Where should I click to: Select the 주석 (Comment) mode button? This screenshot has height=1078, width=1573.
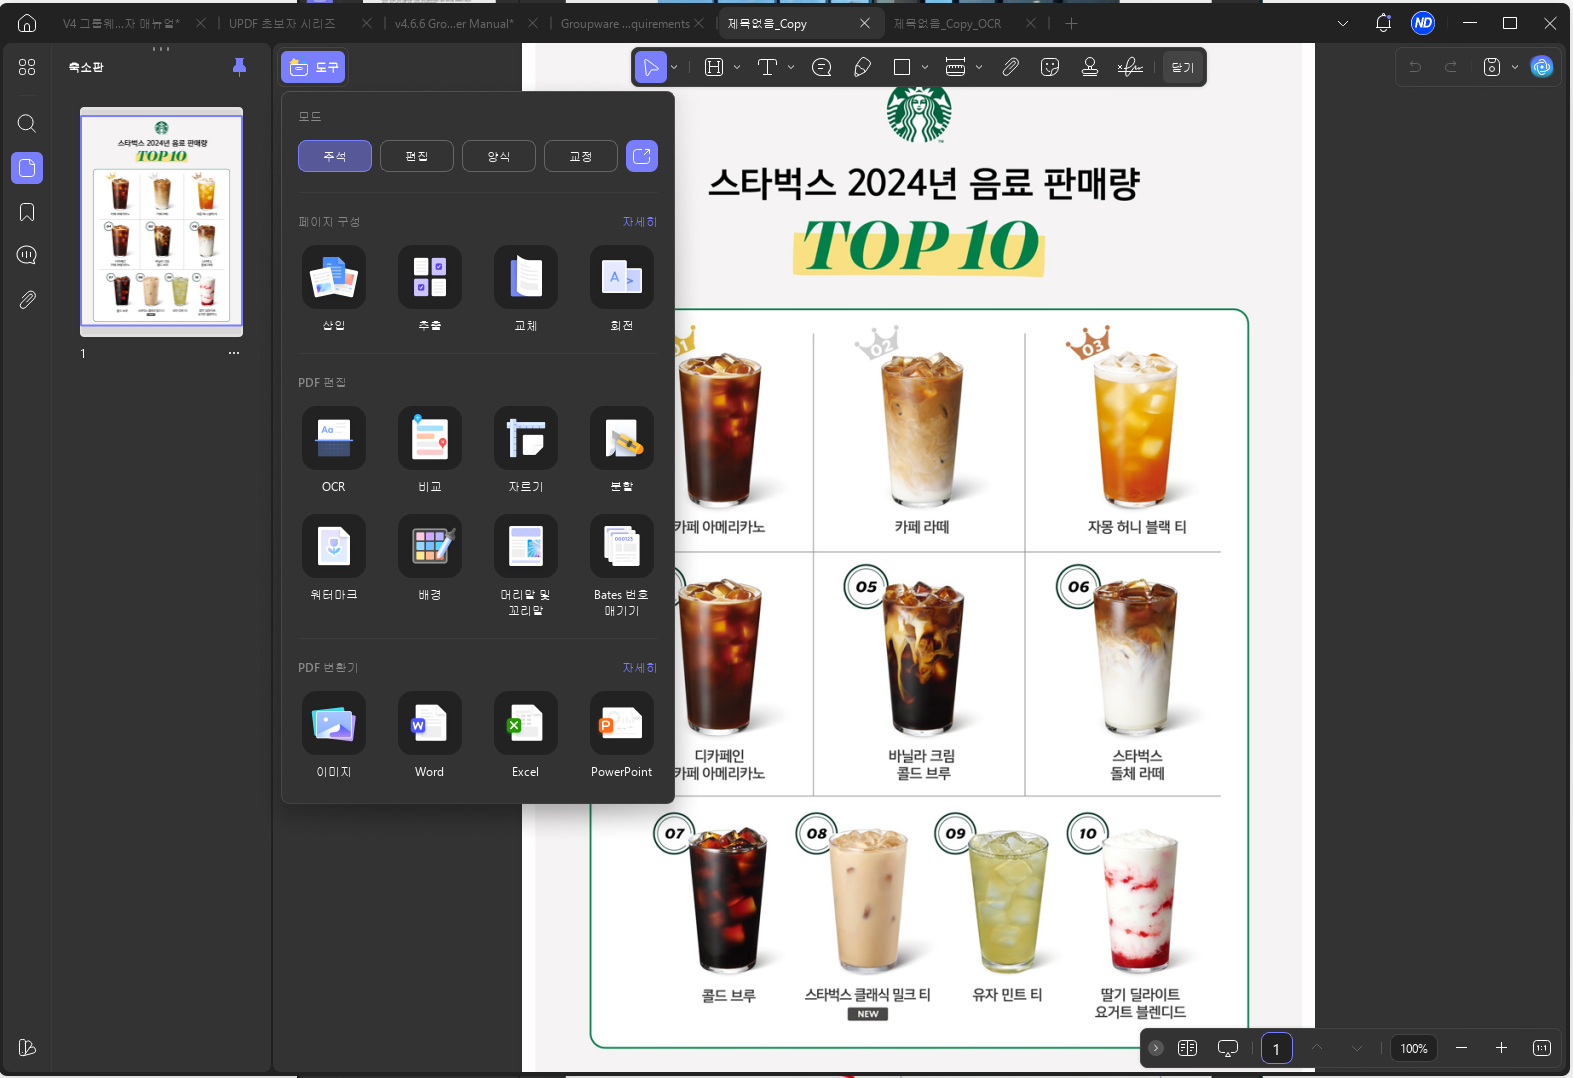(335, 156)
